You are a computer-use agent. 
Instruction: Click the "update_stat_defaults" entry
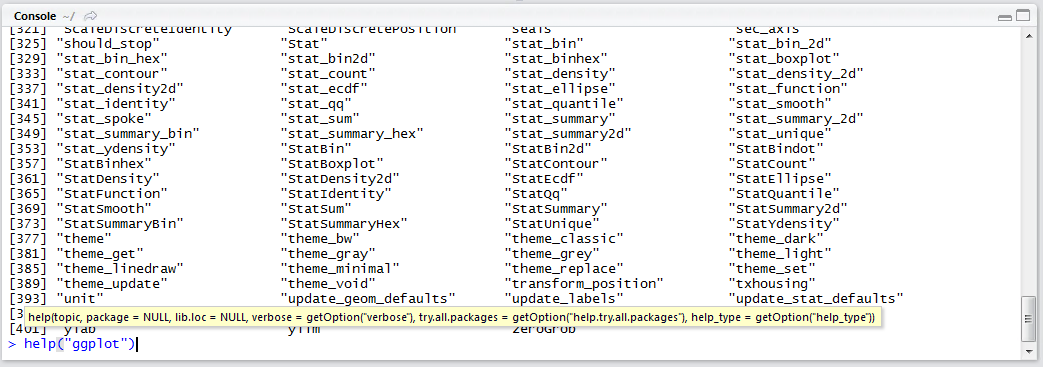click(816, 298)
